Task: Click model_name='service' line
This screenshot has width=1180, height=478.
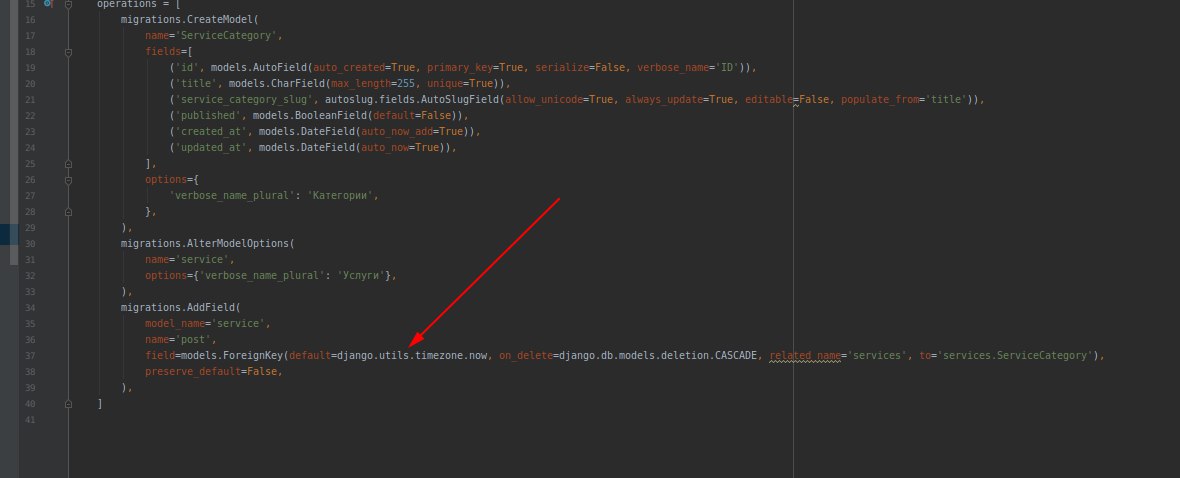Action: [x=207, y=324]
